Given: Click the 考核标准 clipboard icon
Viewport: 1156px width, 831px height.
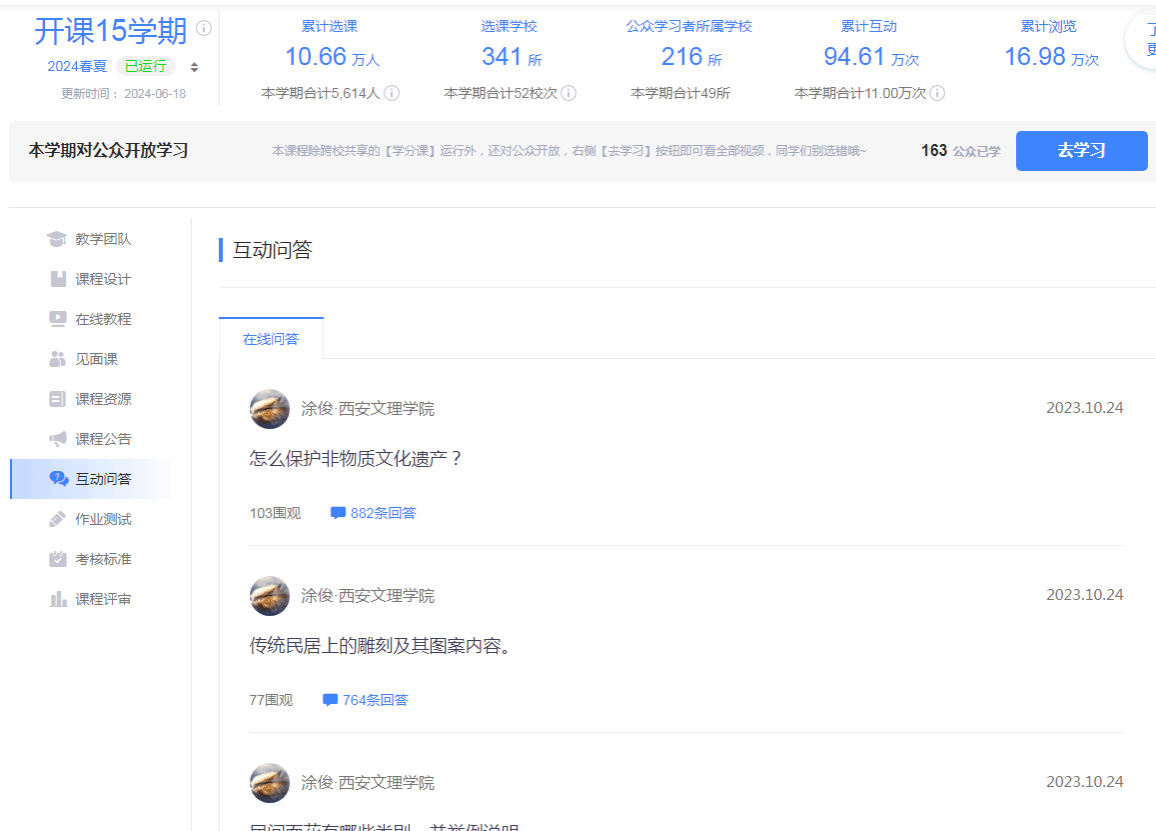Looking at the screenshot, I should click(58, 559).
